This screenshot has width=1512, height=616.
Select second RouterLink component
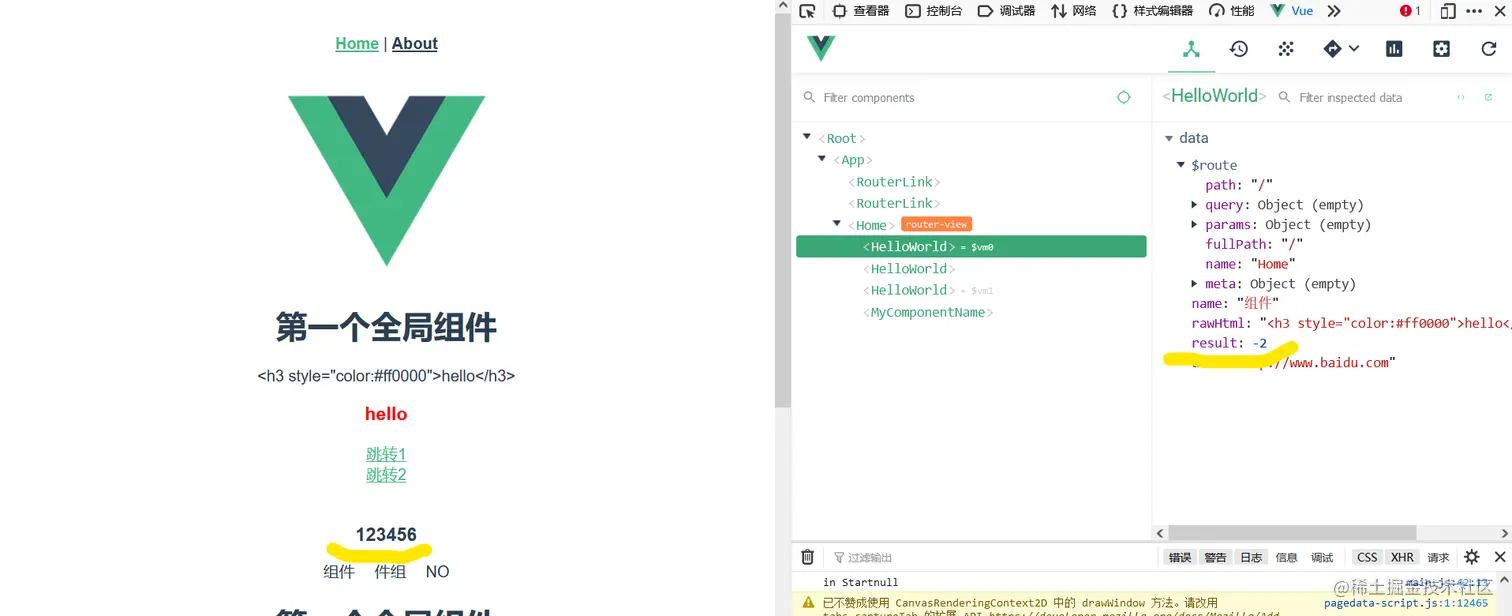coord(894,203)
